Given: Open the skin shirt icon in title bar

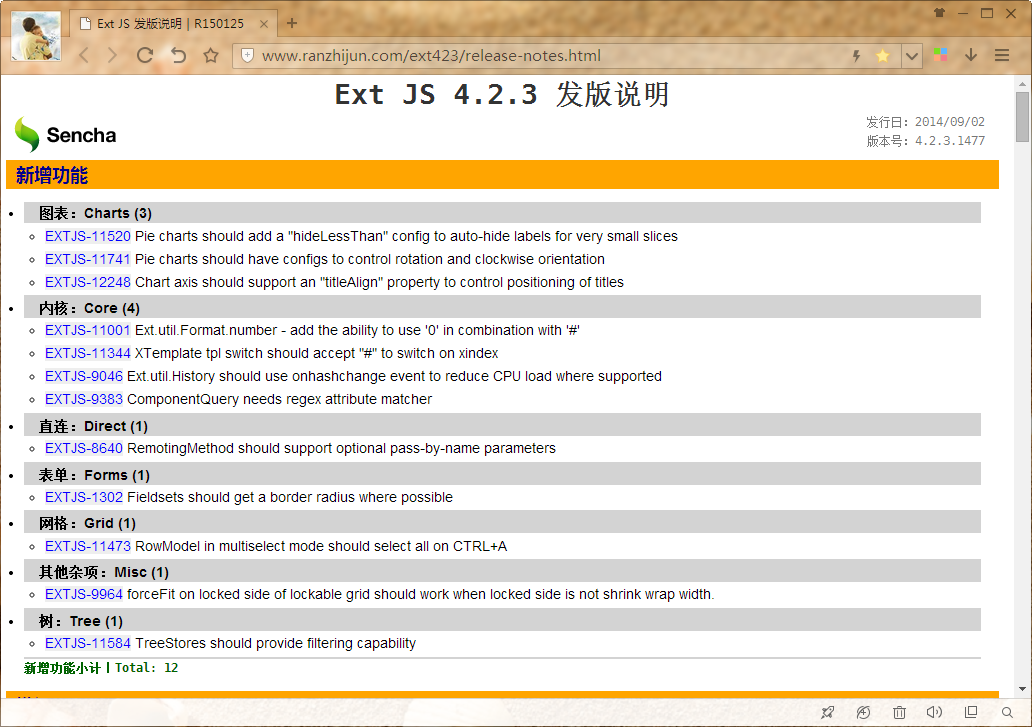Looking at the screenshot, I should (x=939, y=13).
